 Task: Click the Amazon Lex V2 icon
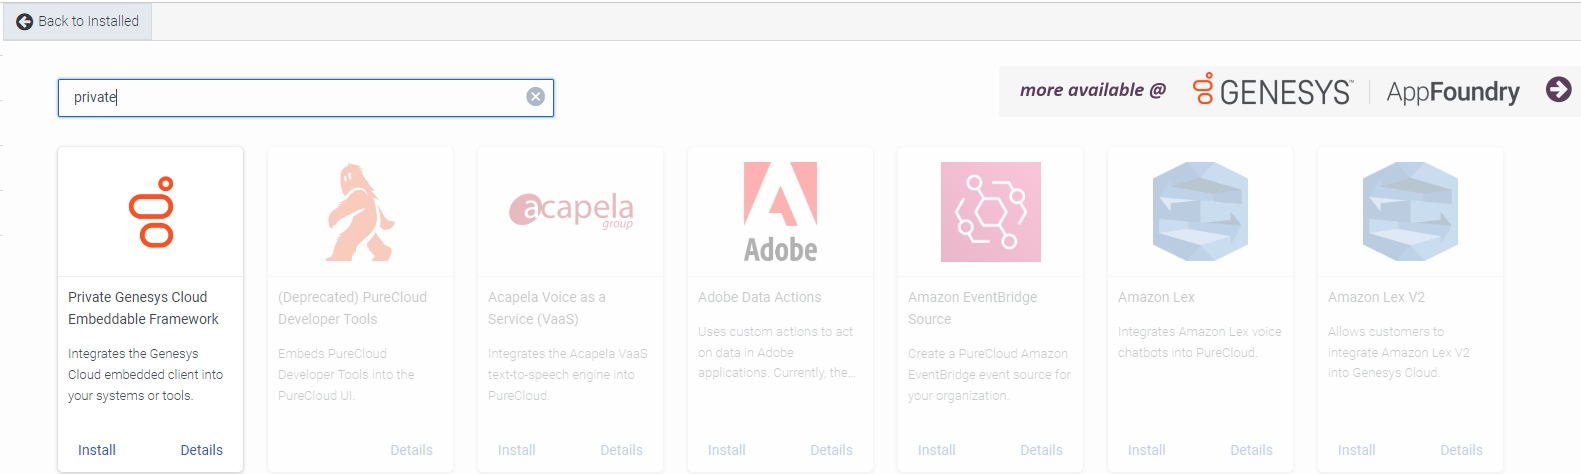coord(1410,212)
